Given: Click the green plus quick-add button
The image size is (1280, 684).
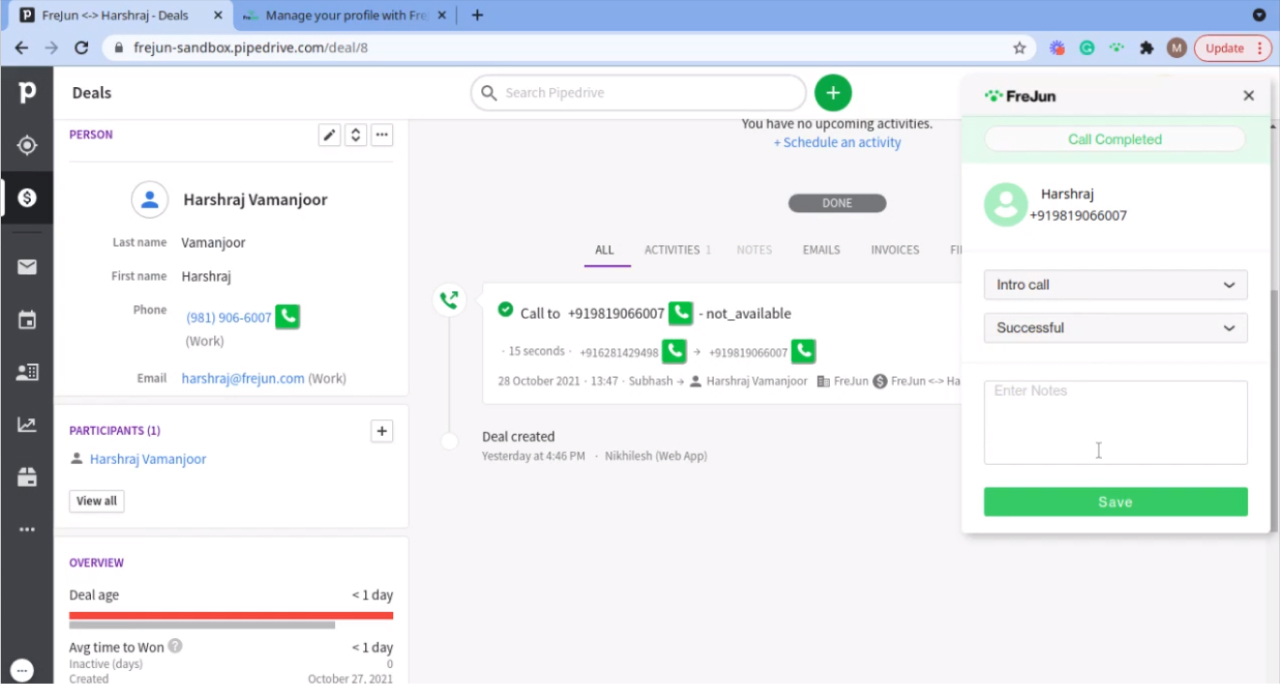Looking at the screenshot, I should pos(833,93).
